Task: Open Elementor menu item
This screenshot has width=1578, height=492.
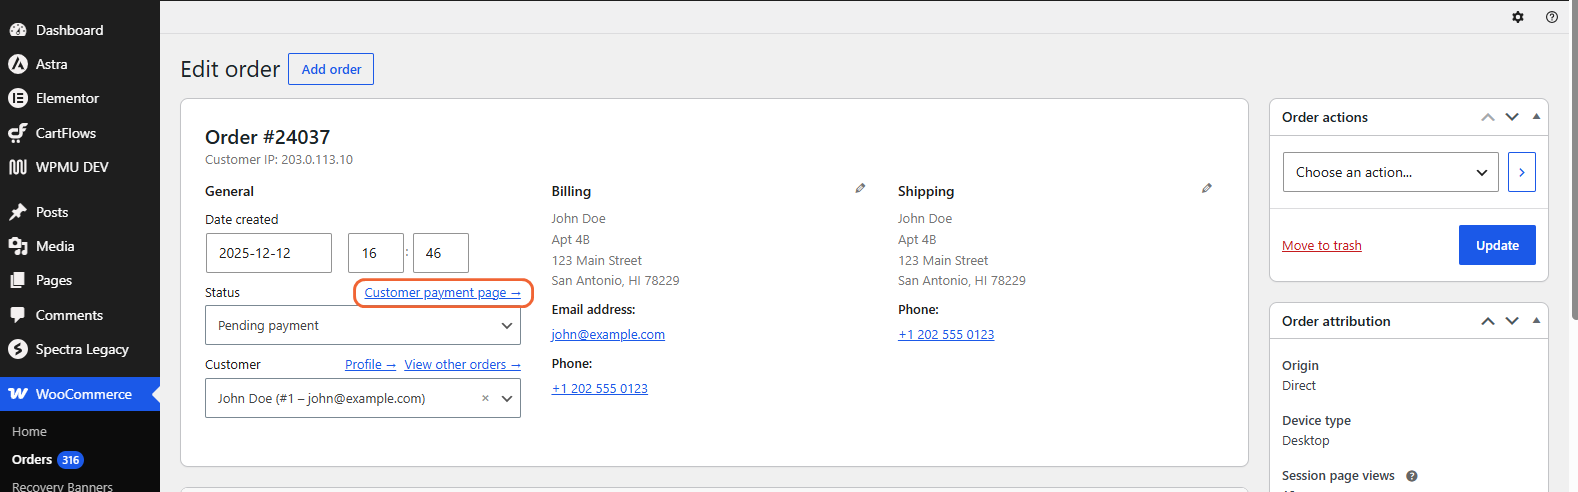Action: click(x=80, y=98)
